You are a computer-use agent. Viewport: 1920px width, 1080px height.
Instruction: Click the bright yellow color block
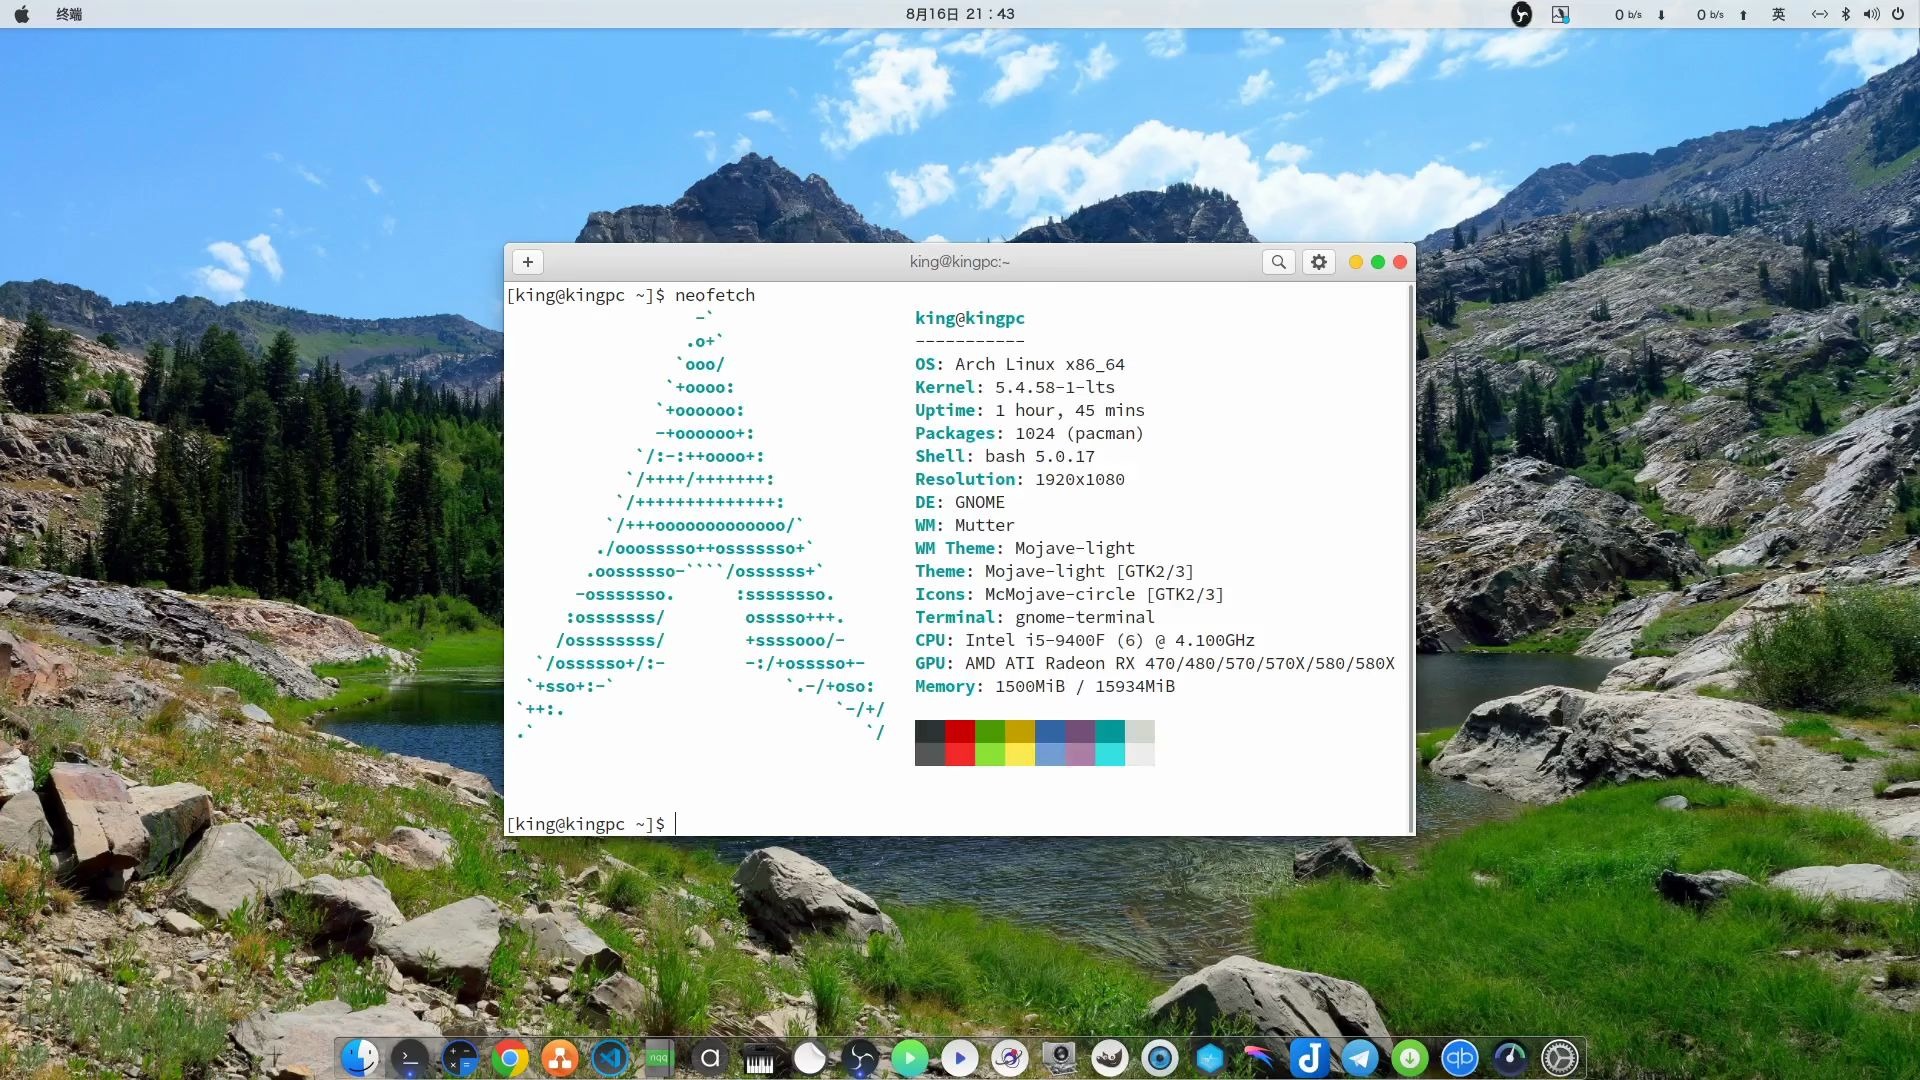(1020, 754)
